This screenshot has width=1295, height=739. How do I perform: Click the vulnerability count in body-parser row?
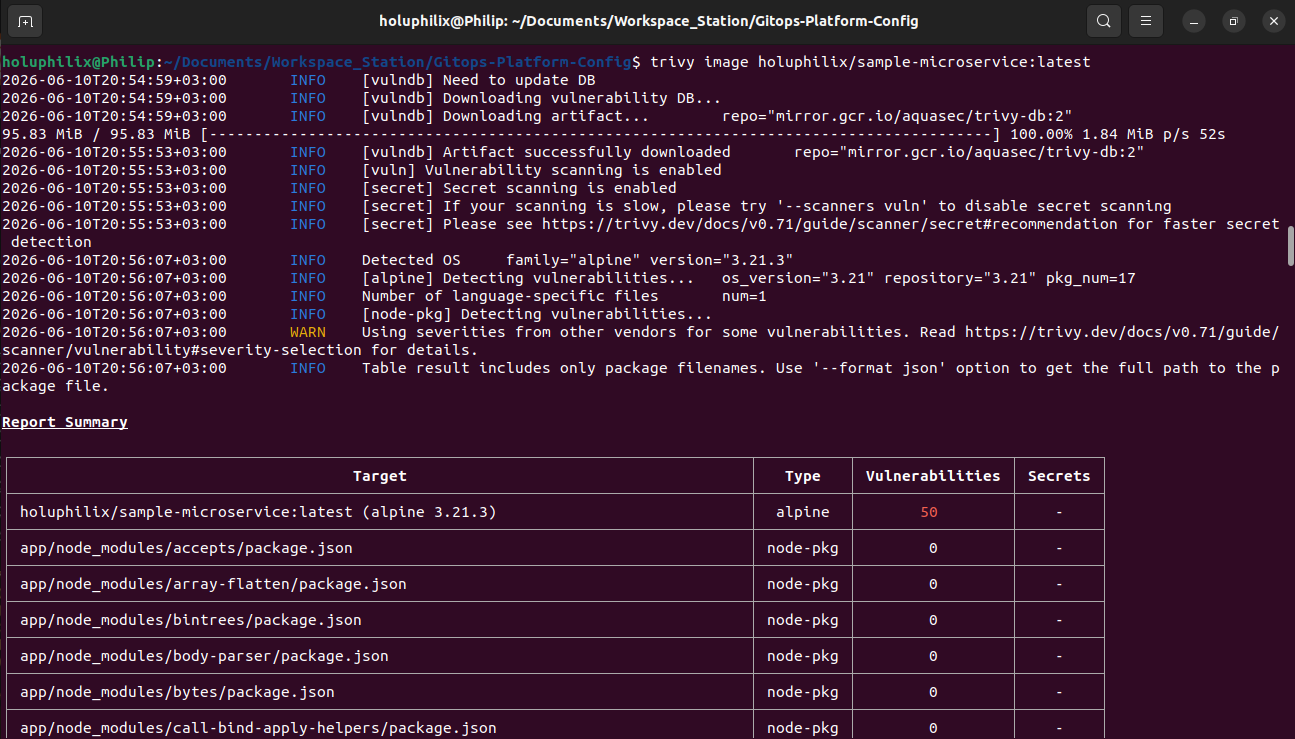pyautogui.click(x=933, y=656)
